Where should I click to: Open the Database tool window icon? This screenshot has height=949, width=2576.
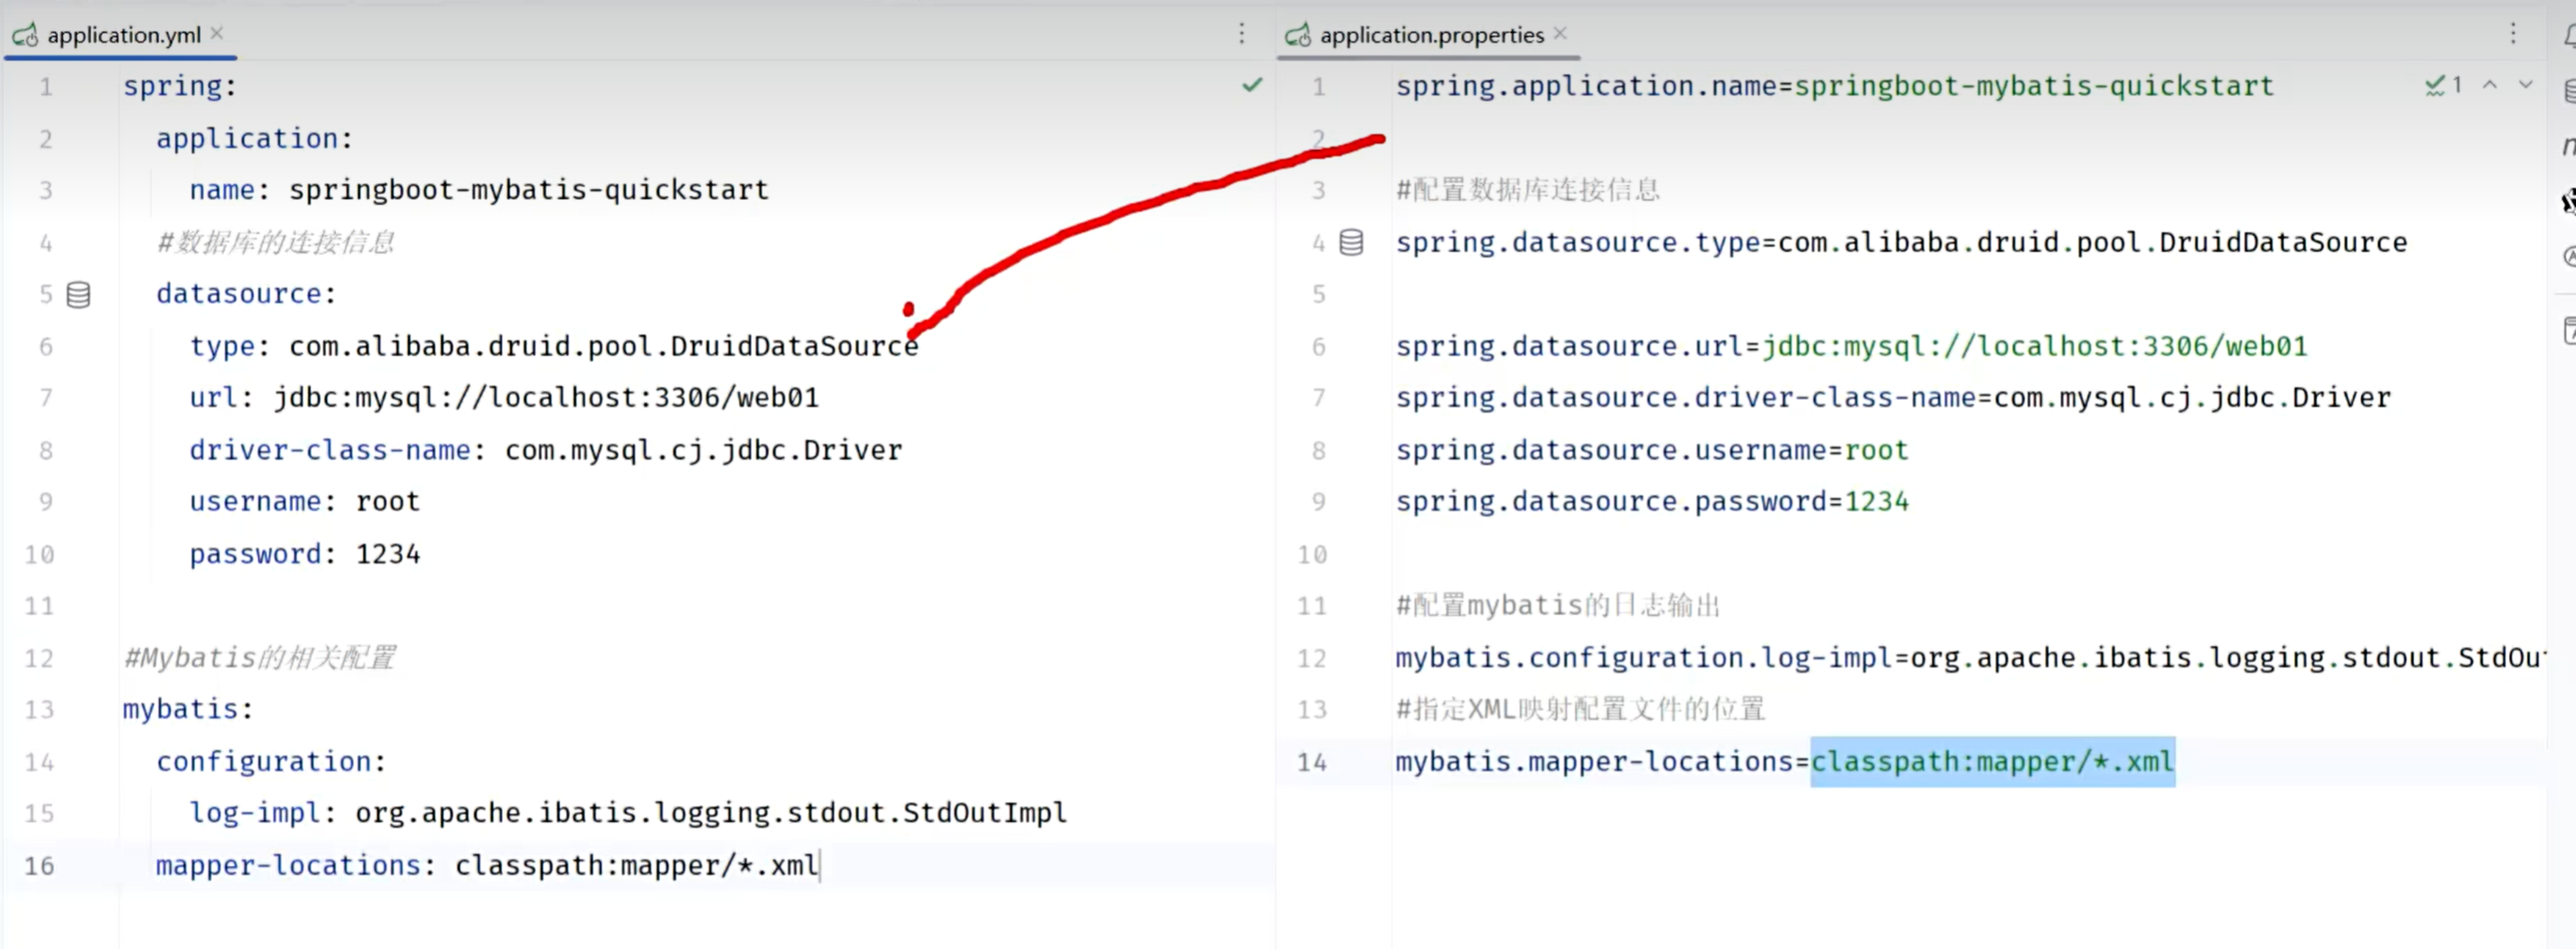tap(2568, 92)
